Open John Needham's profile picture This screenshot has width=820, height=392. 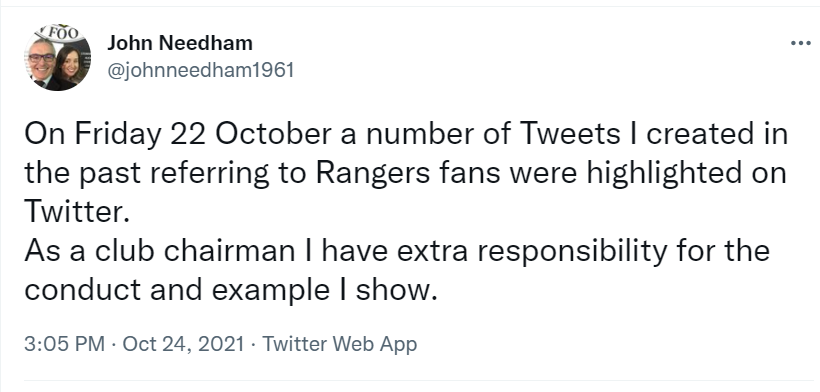(x=58, y=57)
